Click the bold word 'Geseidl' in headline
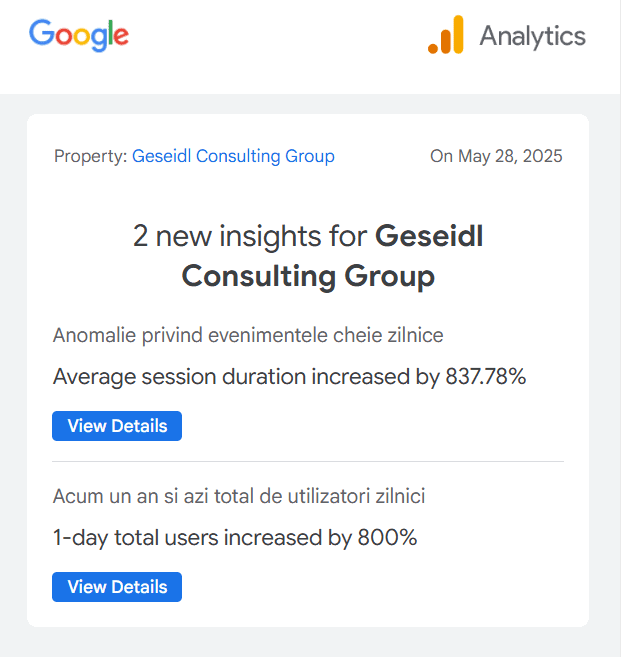This screenshot has width=623, height=657. (x=429, y=236)
